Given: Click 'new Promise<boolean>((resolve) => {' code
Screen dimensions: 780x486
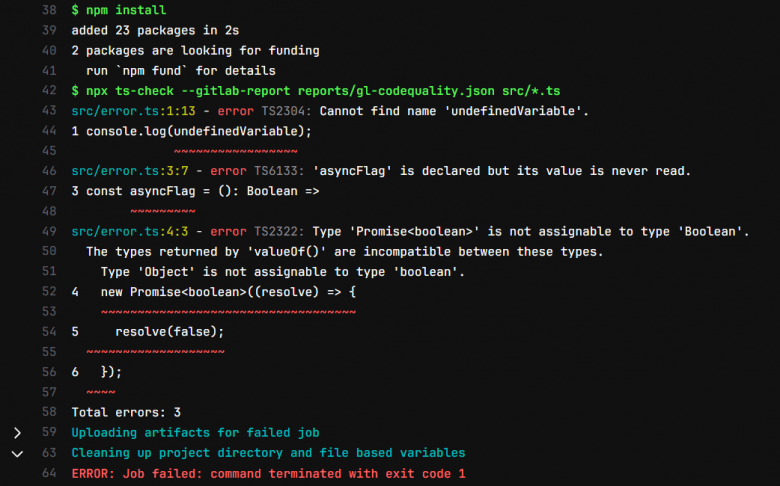Looking at the screenshot, I should [x=228, y=292].
